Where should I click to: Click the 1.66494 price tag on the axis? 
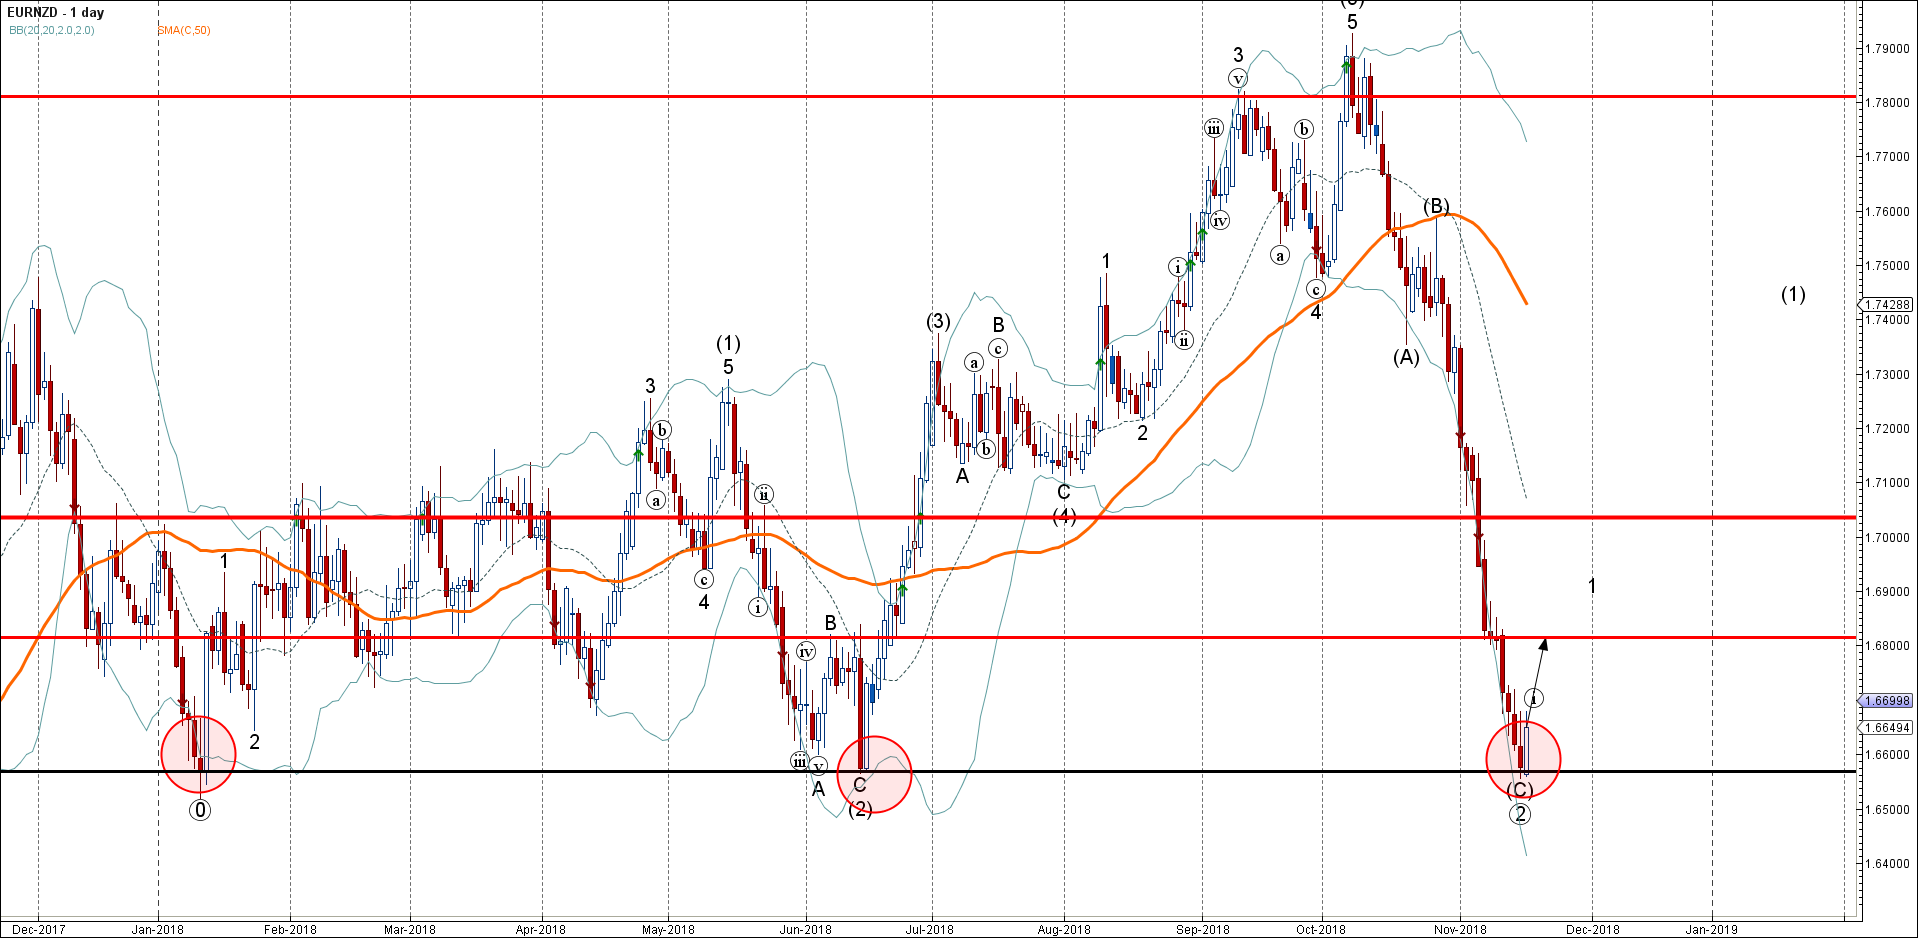tap(1887, 727)
